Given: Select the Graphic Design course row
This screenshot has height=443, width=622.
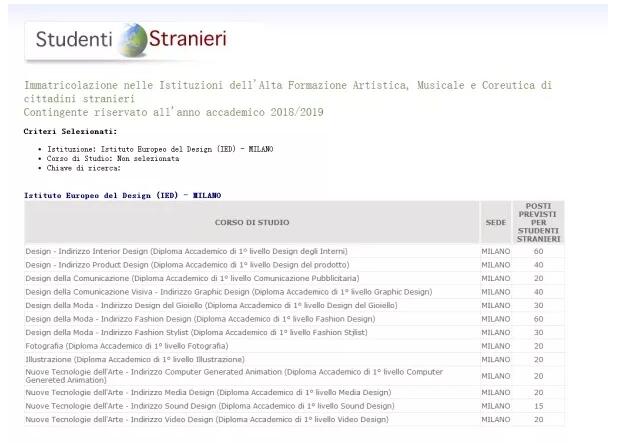Looking at the screenshot, I should click(294, 292).
